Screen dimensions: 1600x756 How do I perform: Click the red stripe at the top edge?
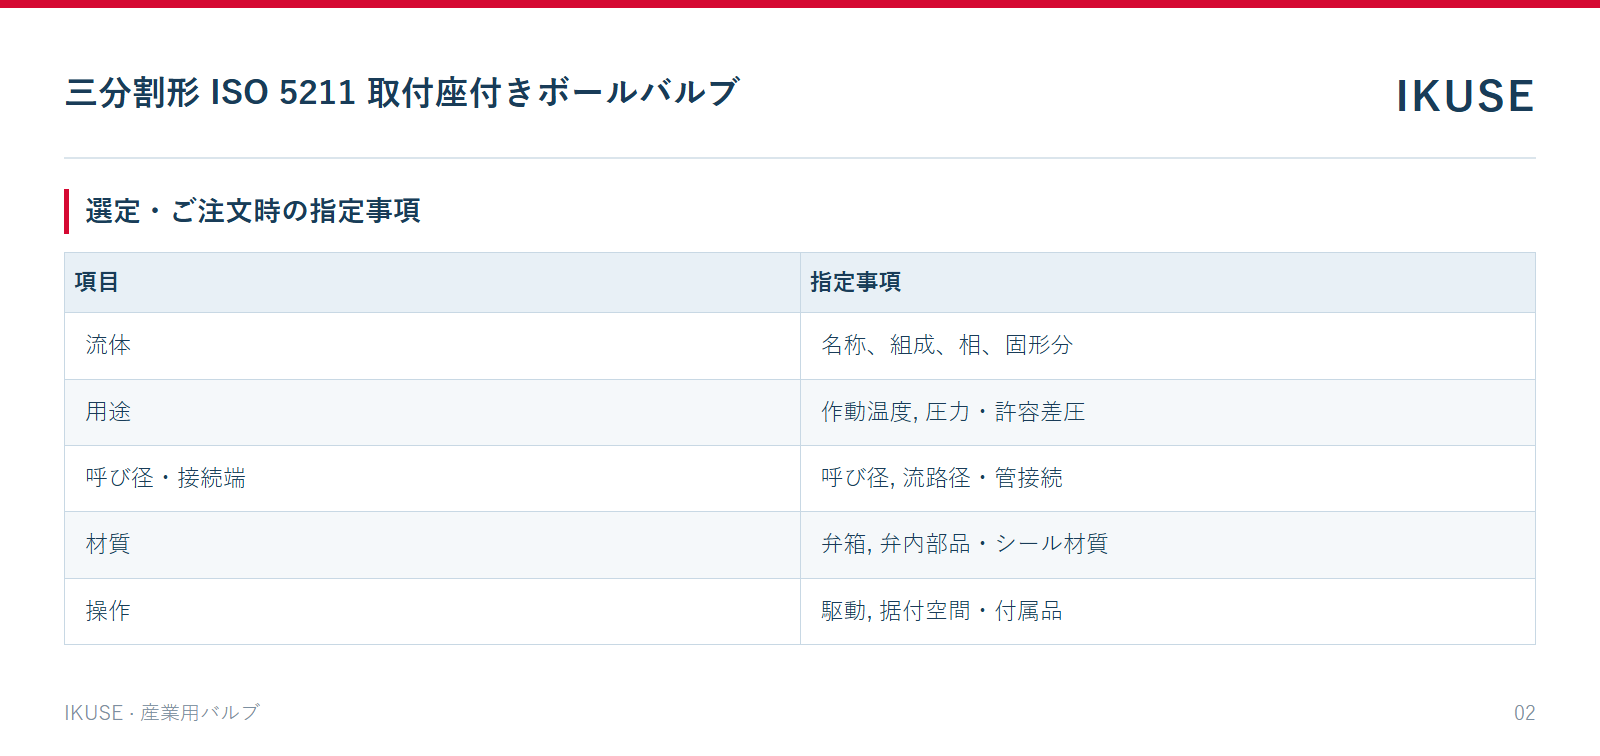tap(800, 4)
